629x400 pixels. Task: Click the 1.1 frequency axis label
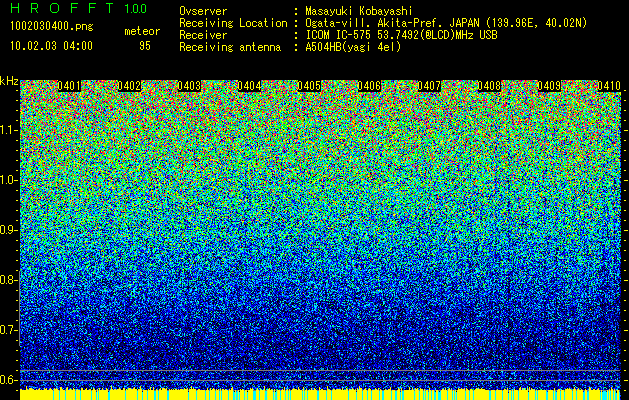pos(8,130)
